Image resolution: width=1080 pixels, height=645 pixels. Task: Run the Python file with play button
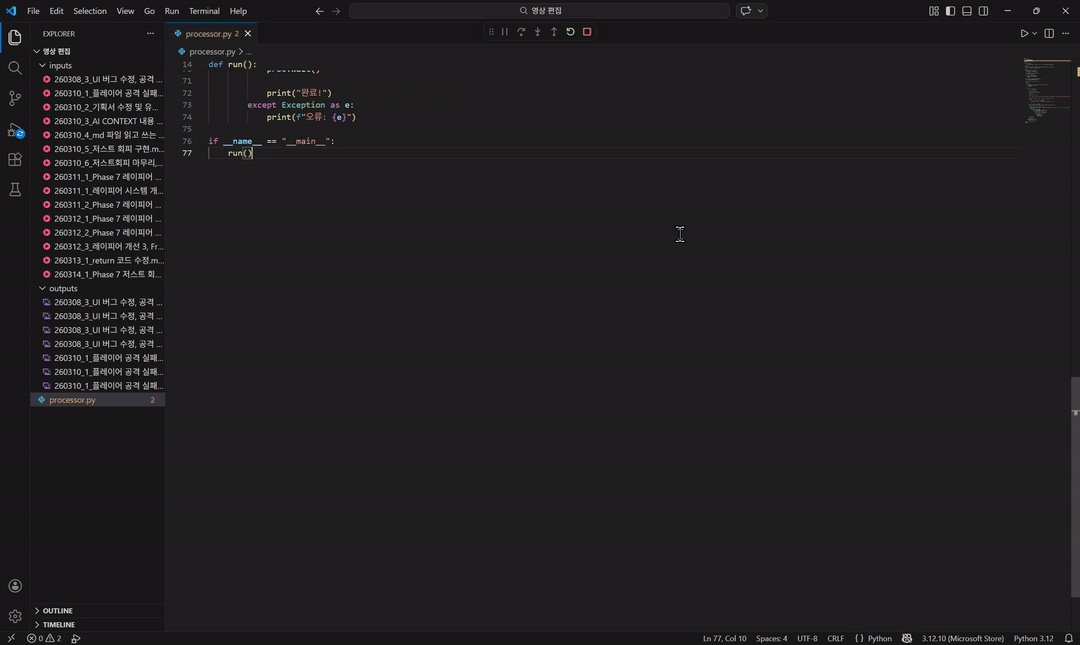(x=1024, y=33)
